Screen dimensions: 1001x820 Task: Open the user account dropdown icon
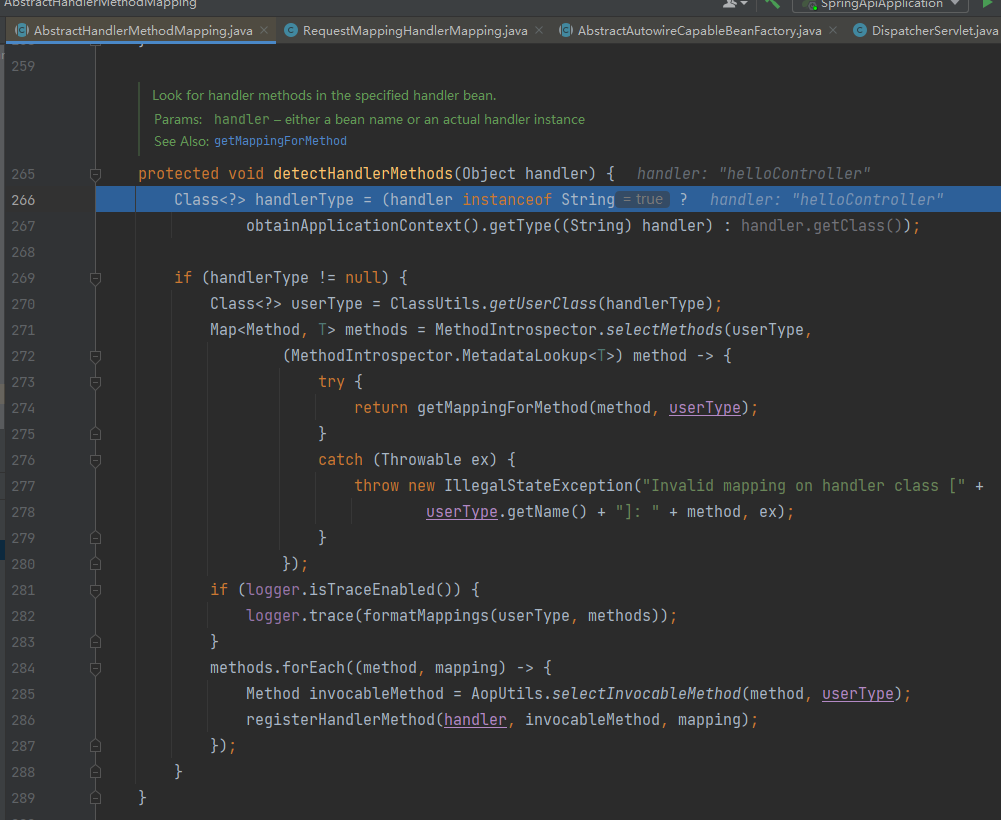pyautogui.click(x=735, y=4)
